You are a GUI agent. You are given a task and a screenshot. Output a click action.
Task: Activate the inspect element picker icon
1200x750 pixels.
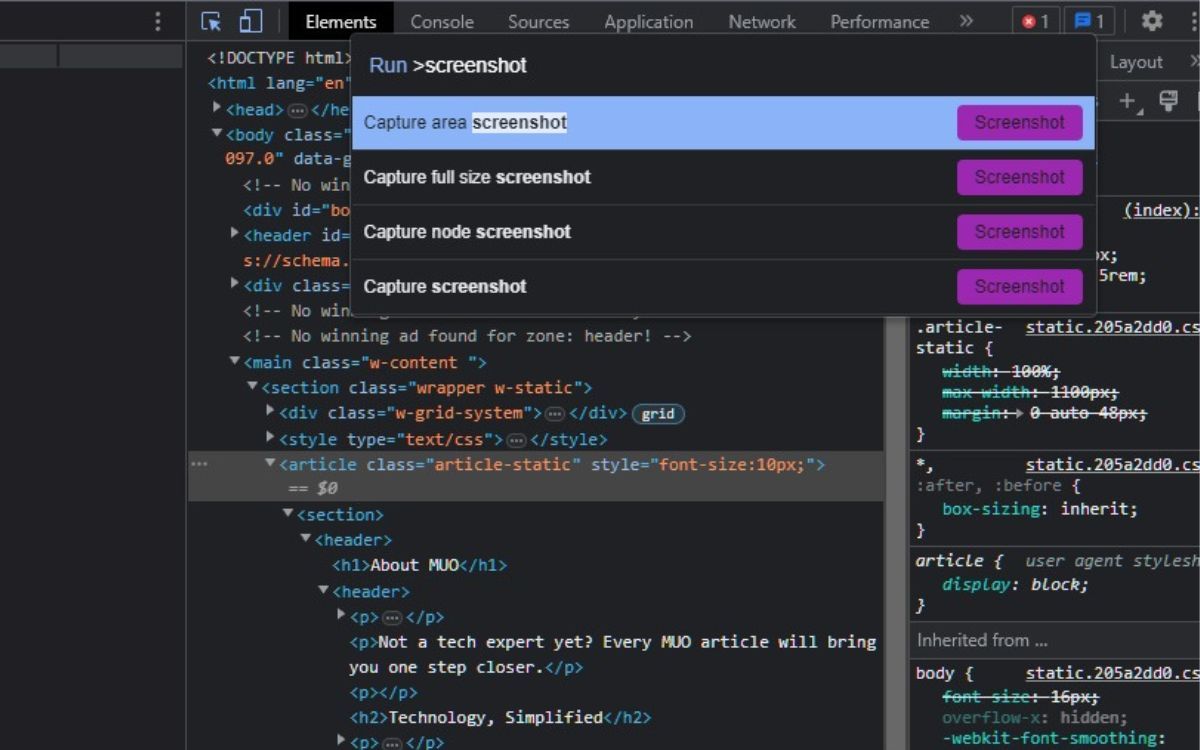pyautogui.click(x=211, y=21)
